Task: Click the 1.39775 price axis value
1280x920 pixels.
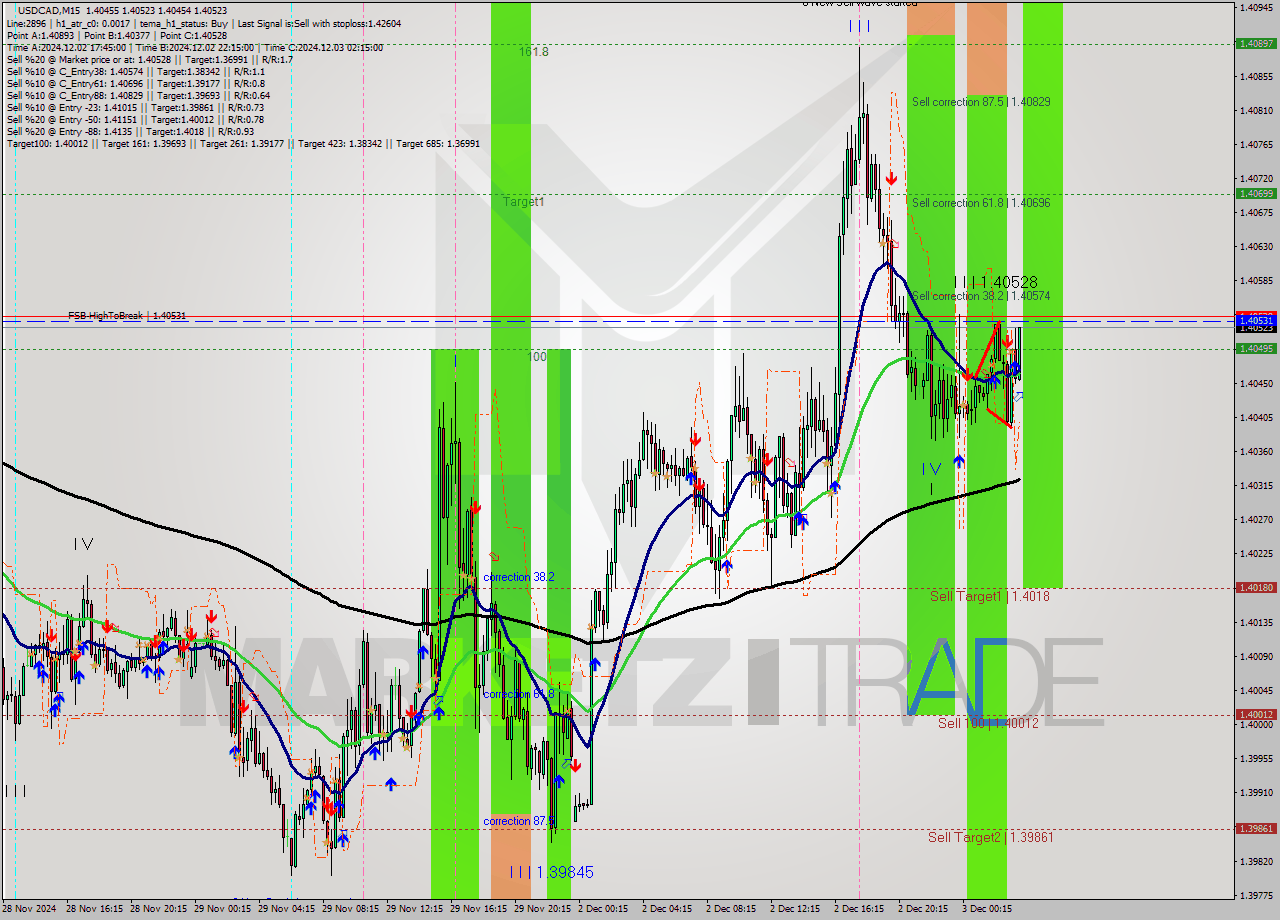Action: tap(1256, 895)
